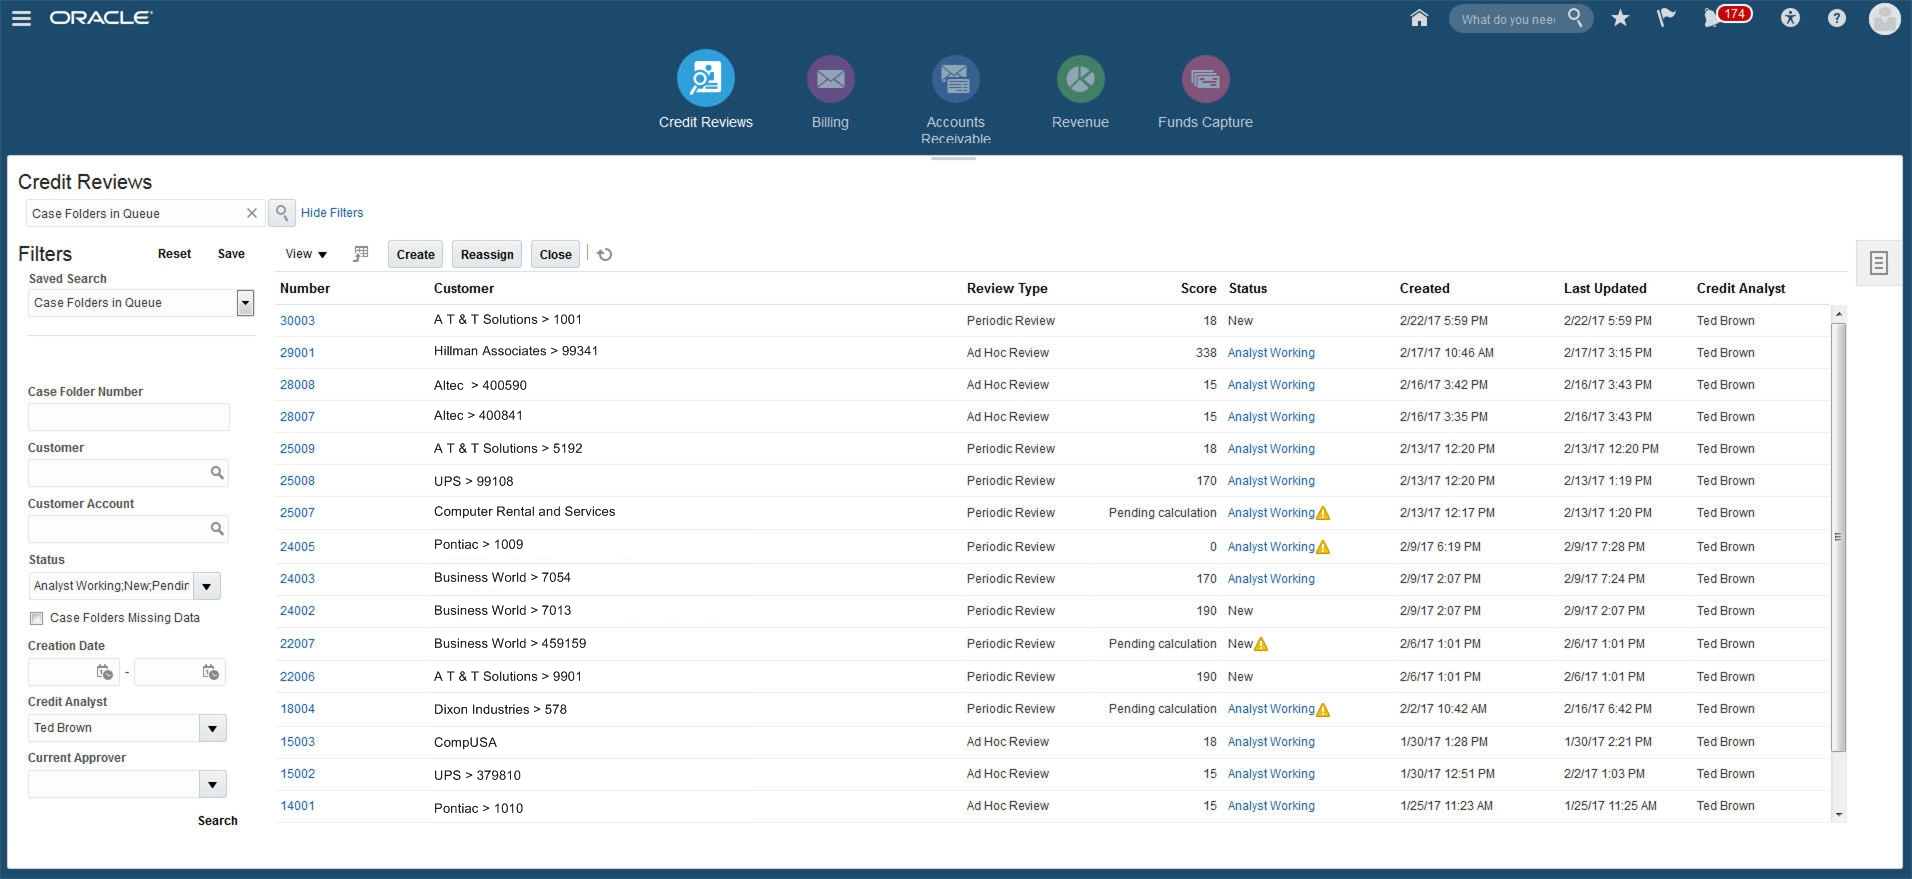
Task: Open the View menu dropdown
Action: (306, 254)
